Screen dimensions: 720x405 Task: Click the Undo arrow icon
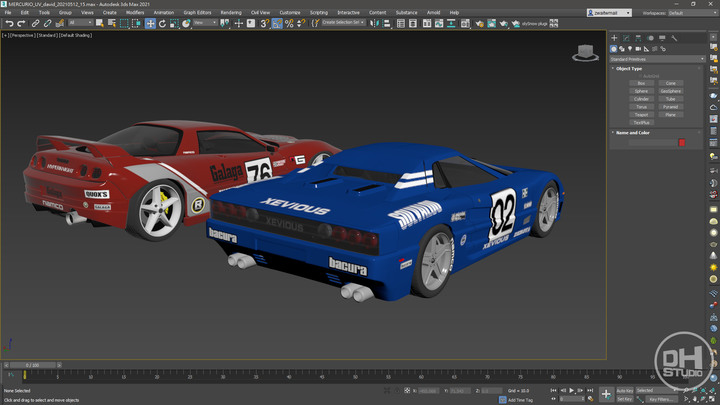pyautogui.click(x=9, y=23)
